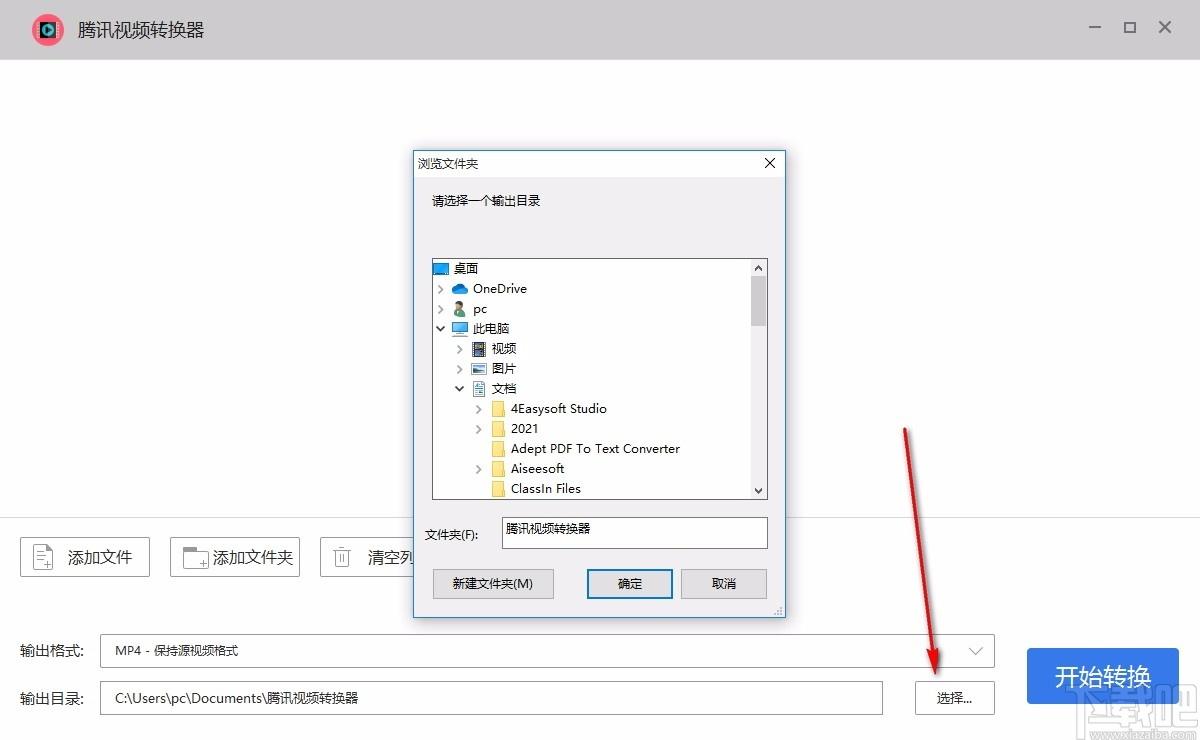Close the 浏览文件夹 dialog
Viewport: 1200px width, 740px height.
click(769, 163)
